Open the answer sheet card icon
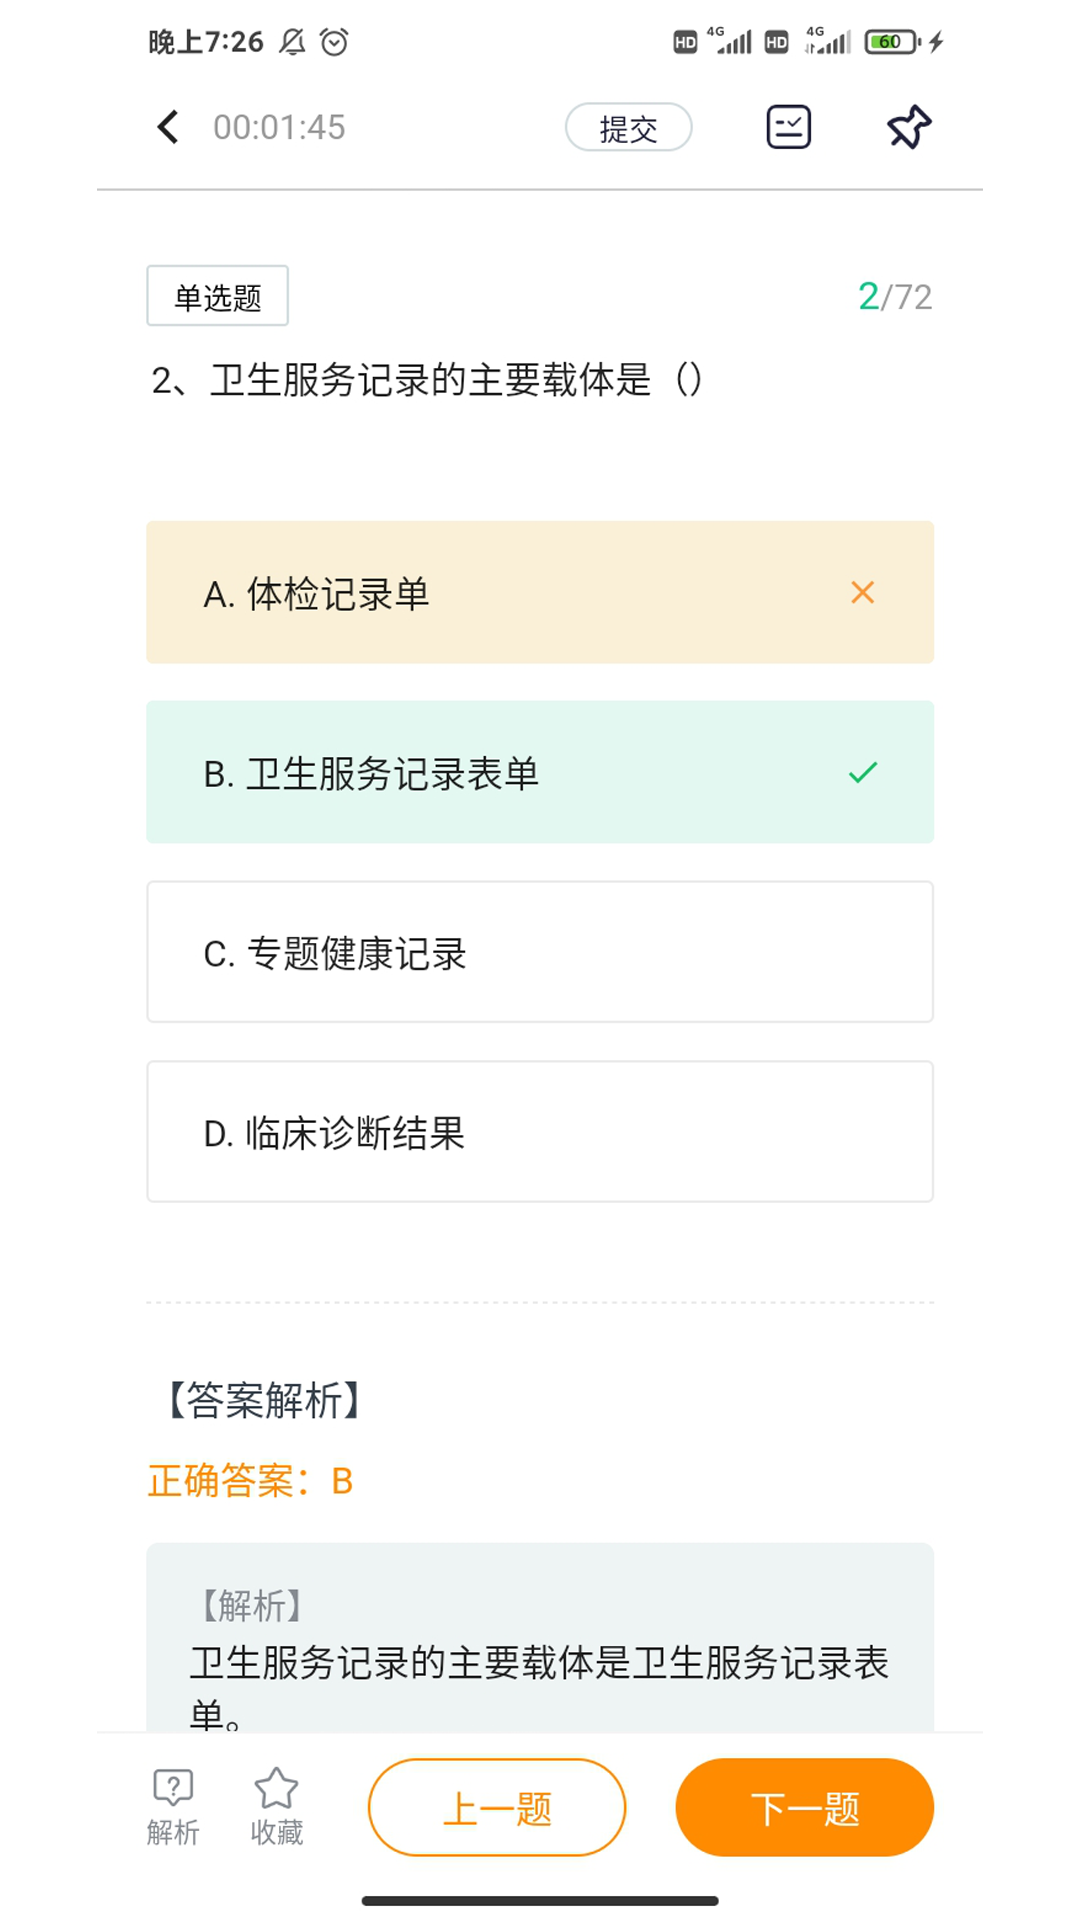Screen dimensions: 1080x1920 coord(788,127)
